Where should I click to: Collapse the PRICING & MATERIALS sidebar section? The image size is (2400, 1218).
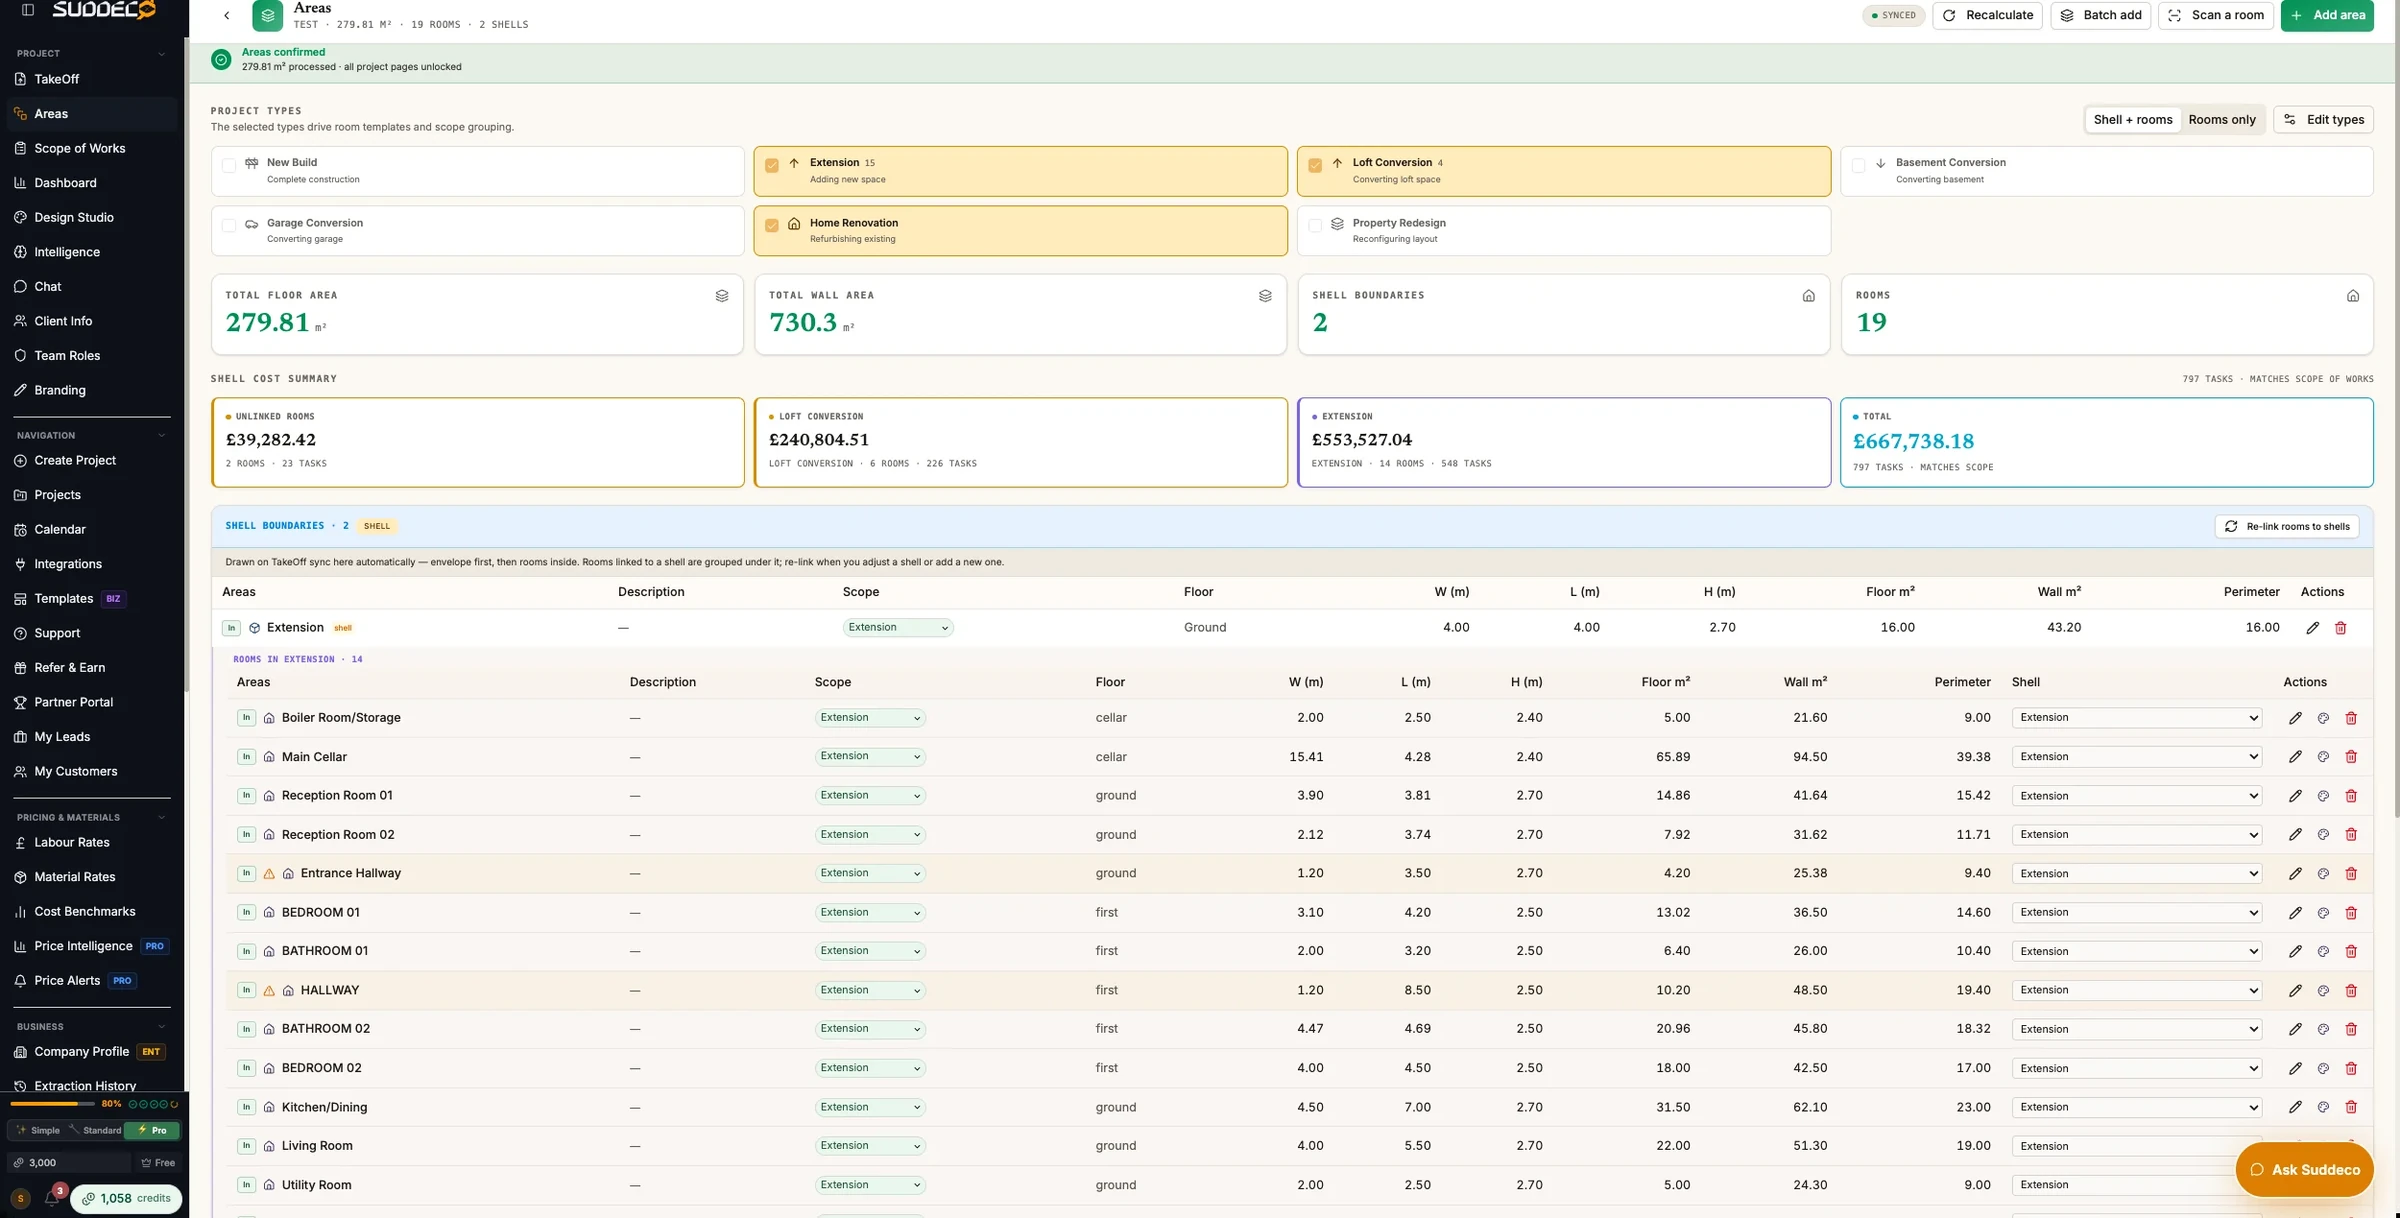161,818
